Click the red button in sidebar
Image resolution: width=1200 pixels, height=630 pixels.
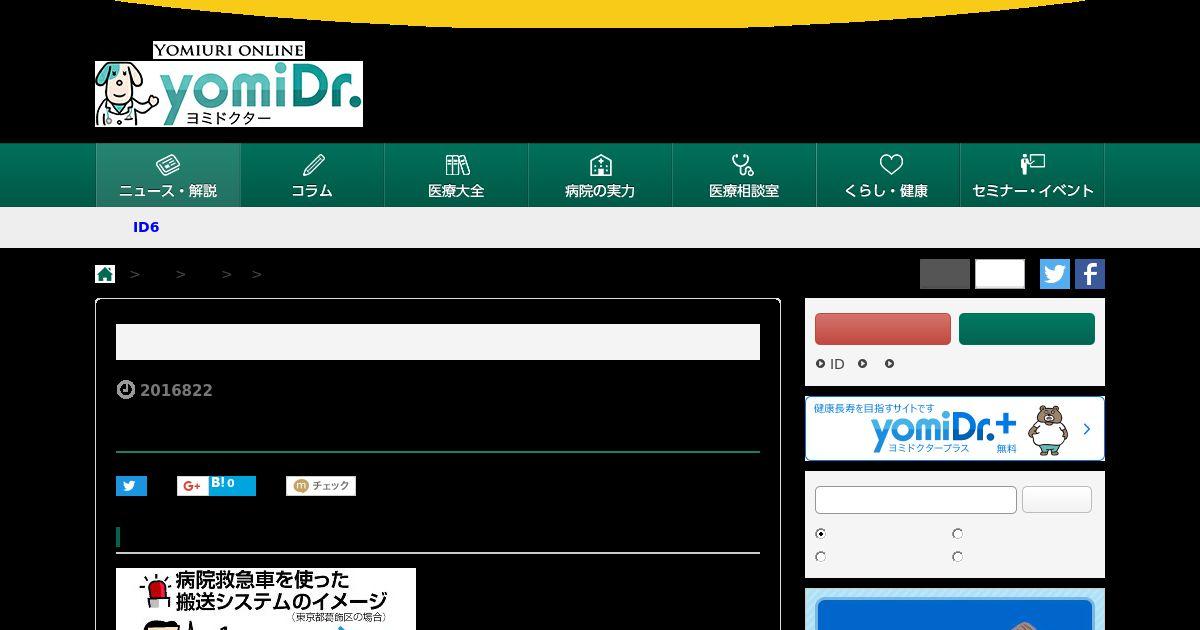pos(883,329)
